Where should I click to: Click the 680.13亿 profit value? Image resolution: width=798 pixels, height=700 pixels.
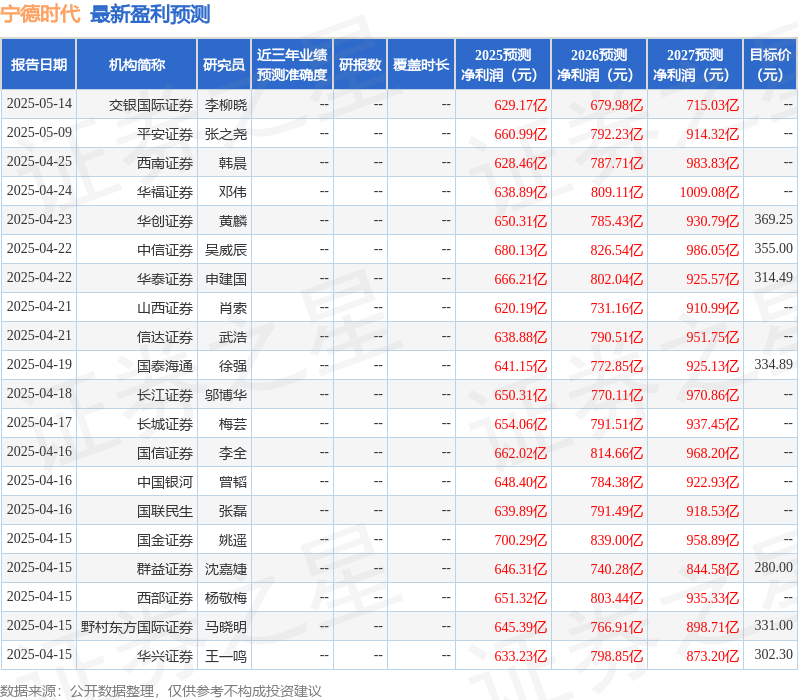coord(521,250)
